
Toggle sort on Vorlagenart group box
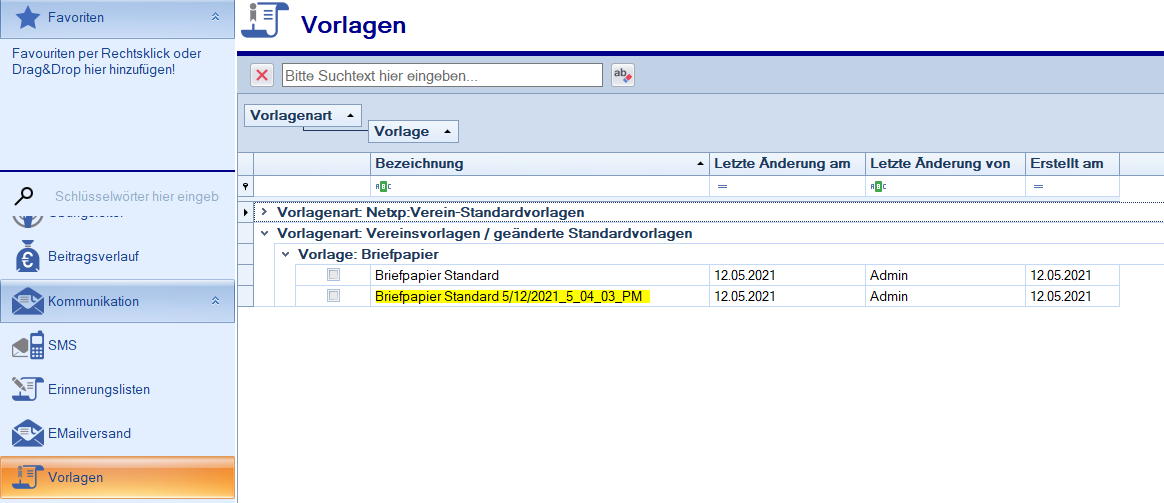click(x=303, y=115)
